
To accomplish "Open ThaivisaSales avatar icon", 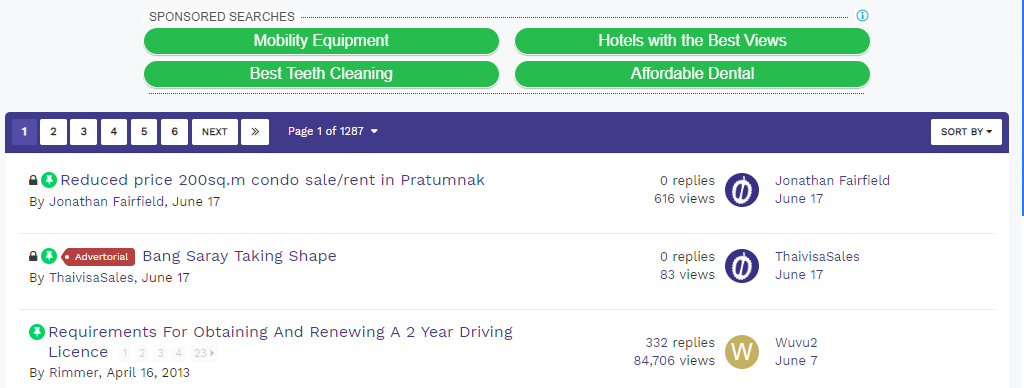I will point(742,266).
